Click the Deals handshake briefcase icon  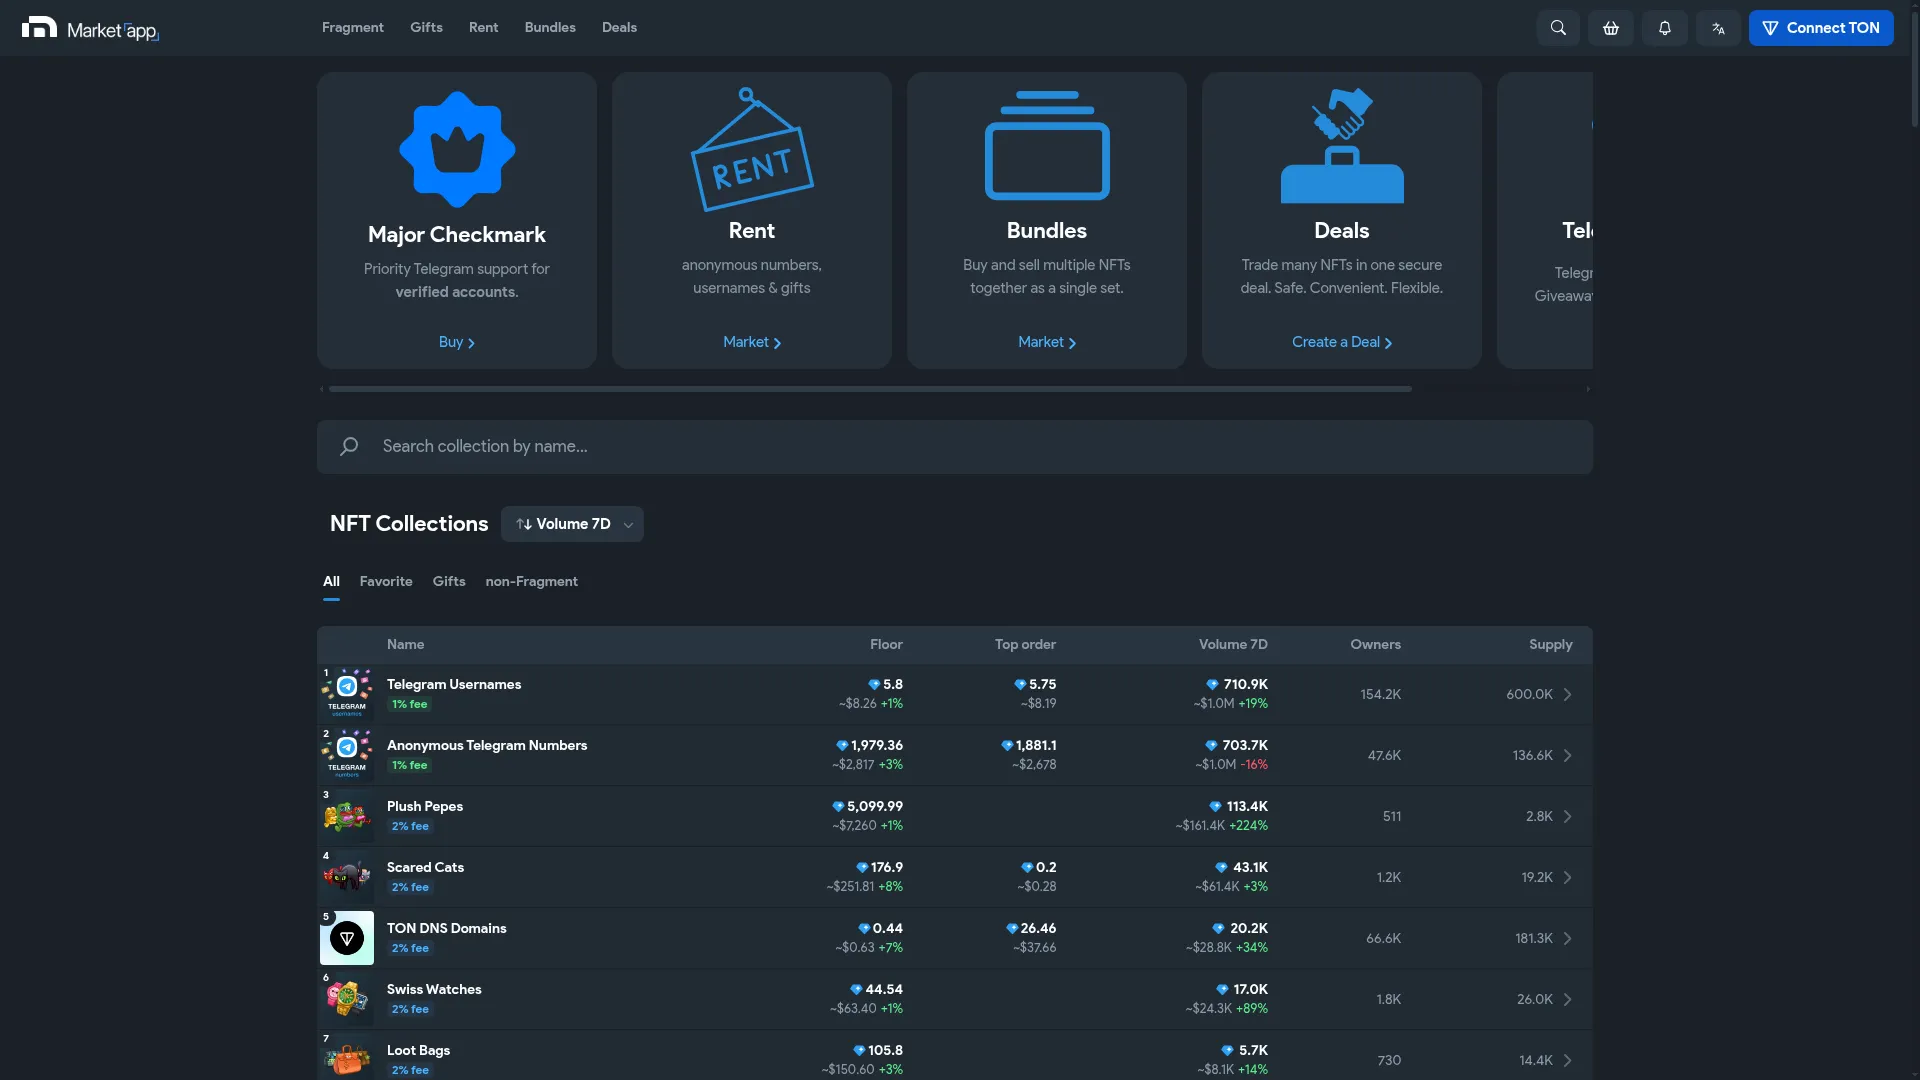pos(1342,145)
